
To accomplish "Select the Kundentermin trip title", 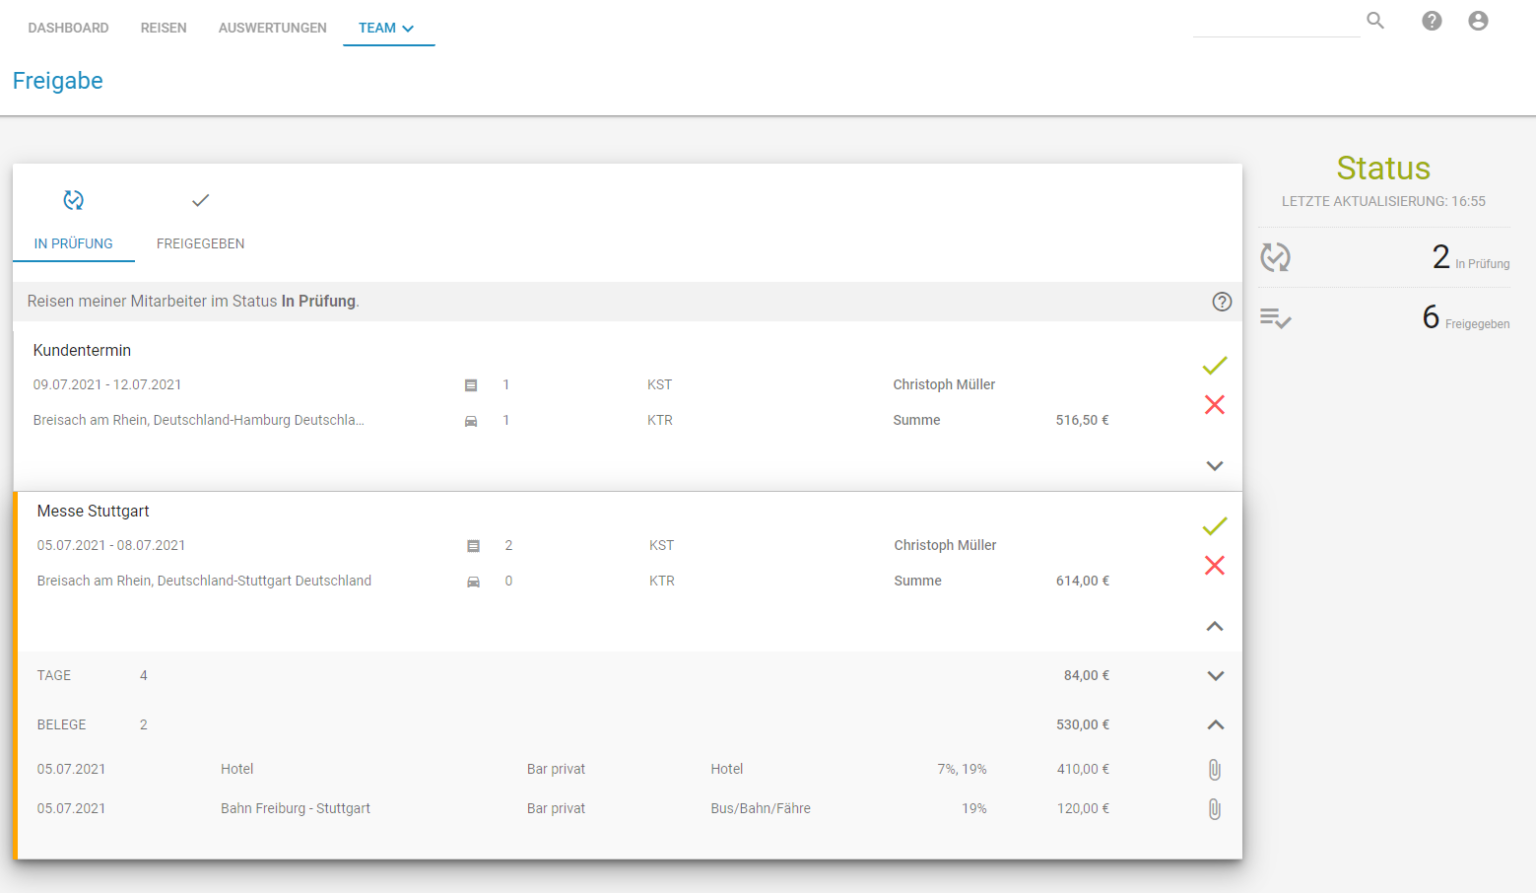I will [82, 350].
